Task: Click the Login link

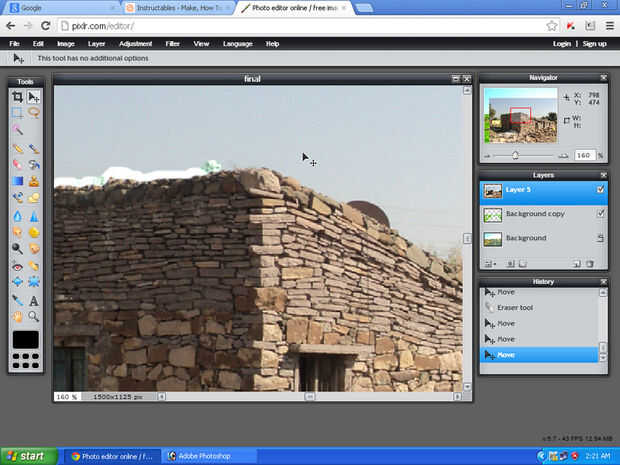Action: pos(561,43)
